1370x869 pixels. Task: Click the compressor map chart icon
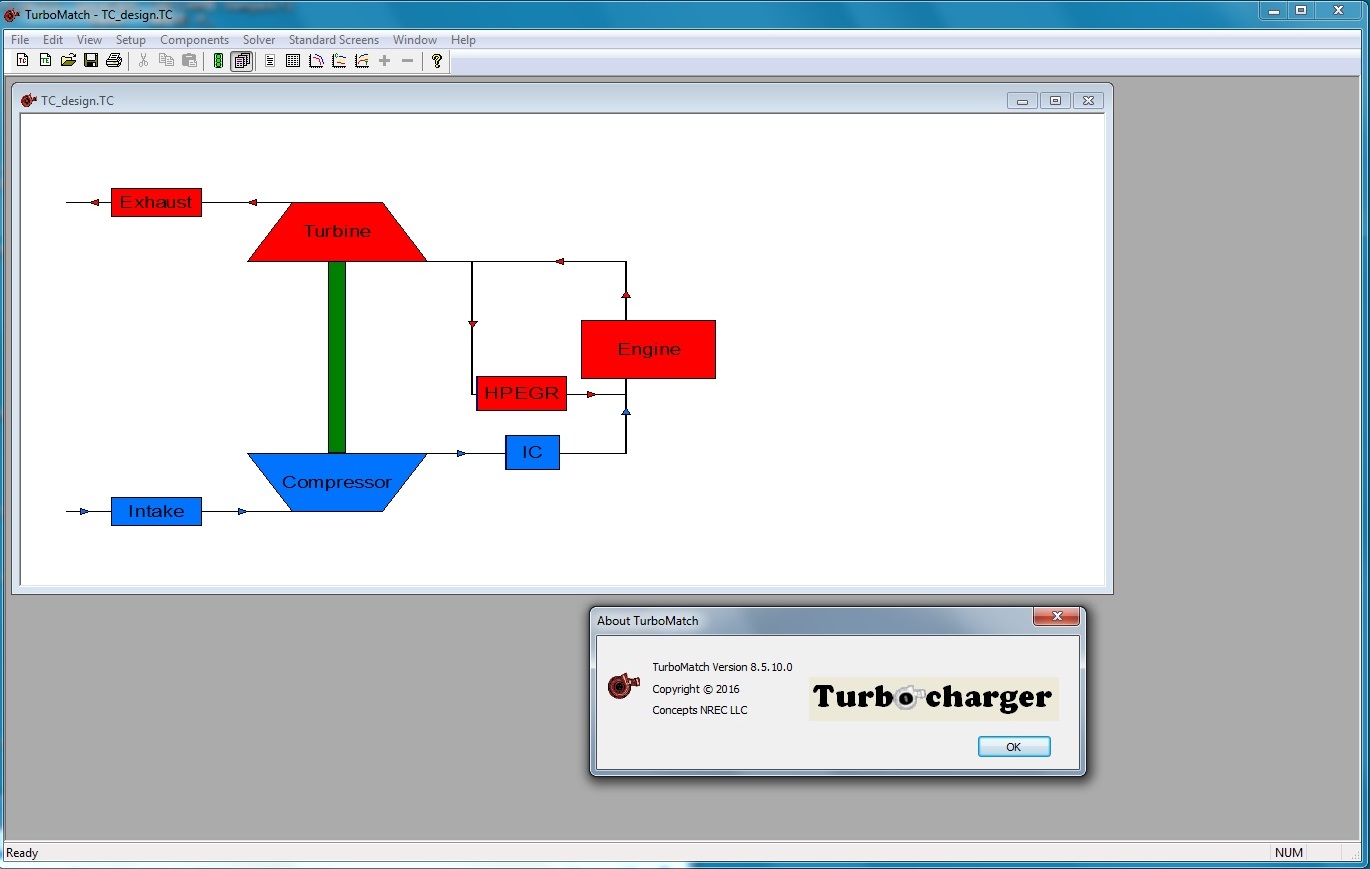click(x=339, y=61)
